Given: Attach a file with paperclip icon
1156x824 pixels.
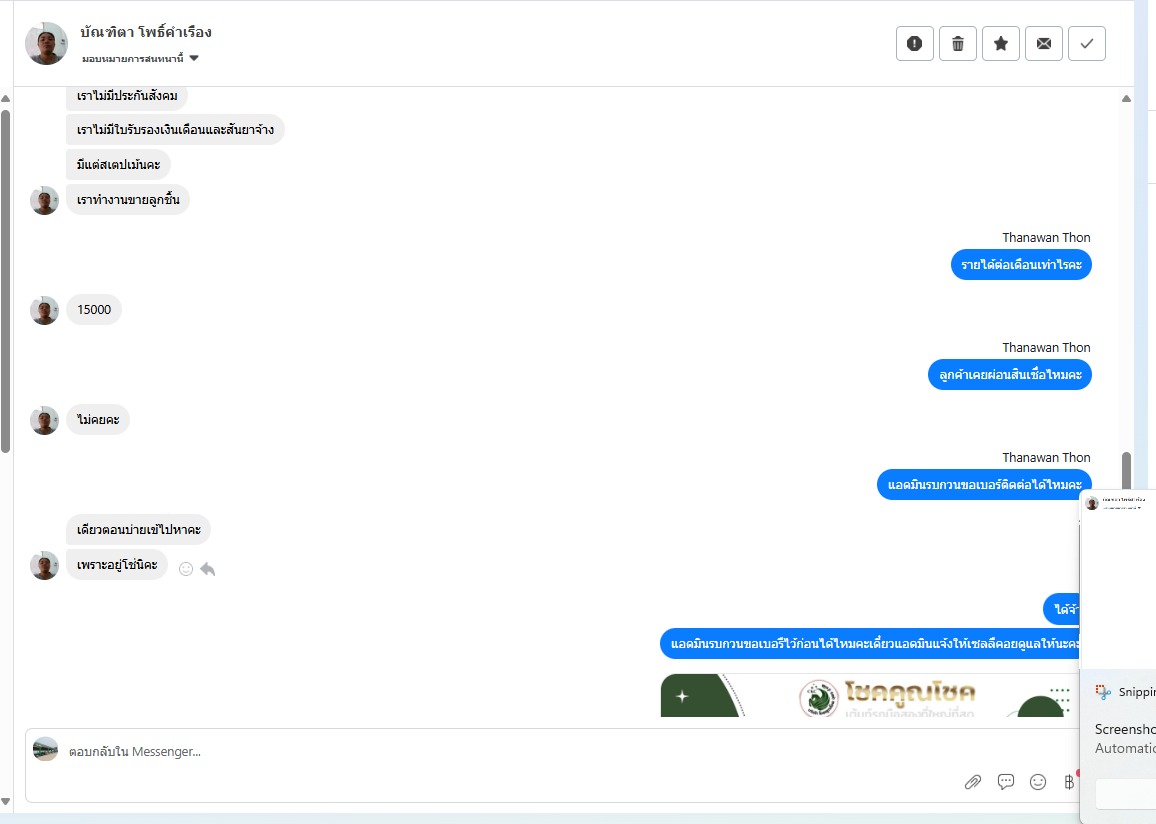Looking at the screenshot, I should coord(973,782).
